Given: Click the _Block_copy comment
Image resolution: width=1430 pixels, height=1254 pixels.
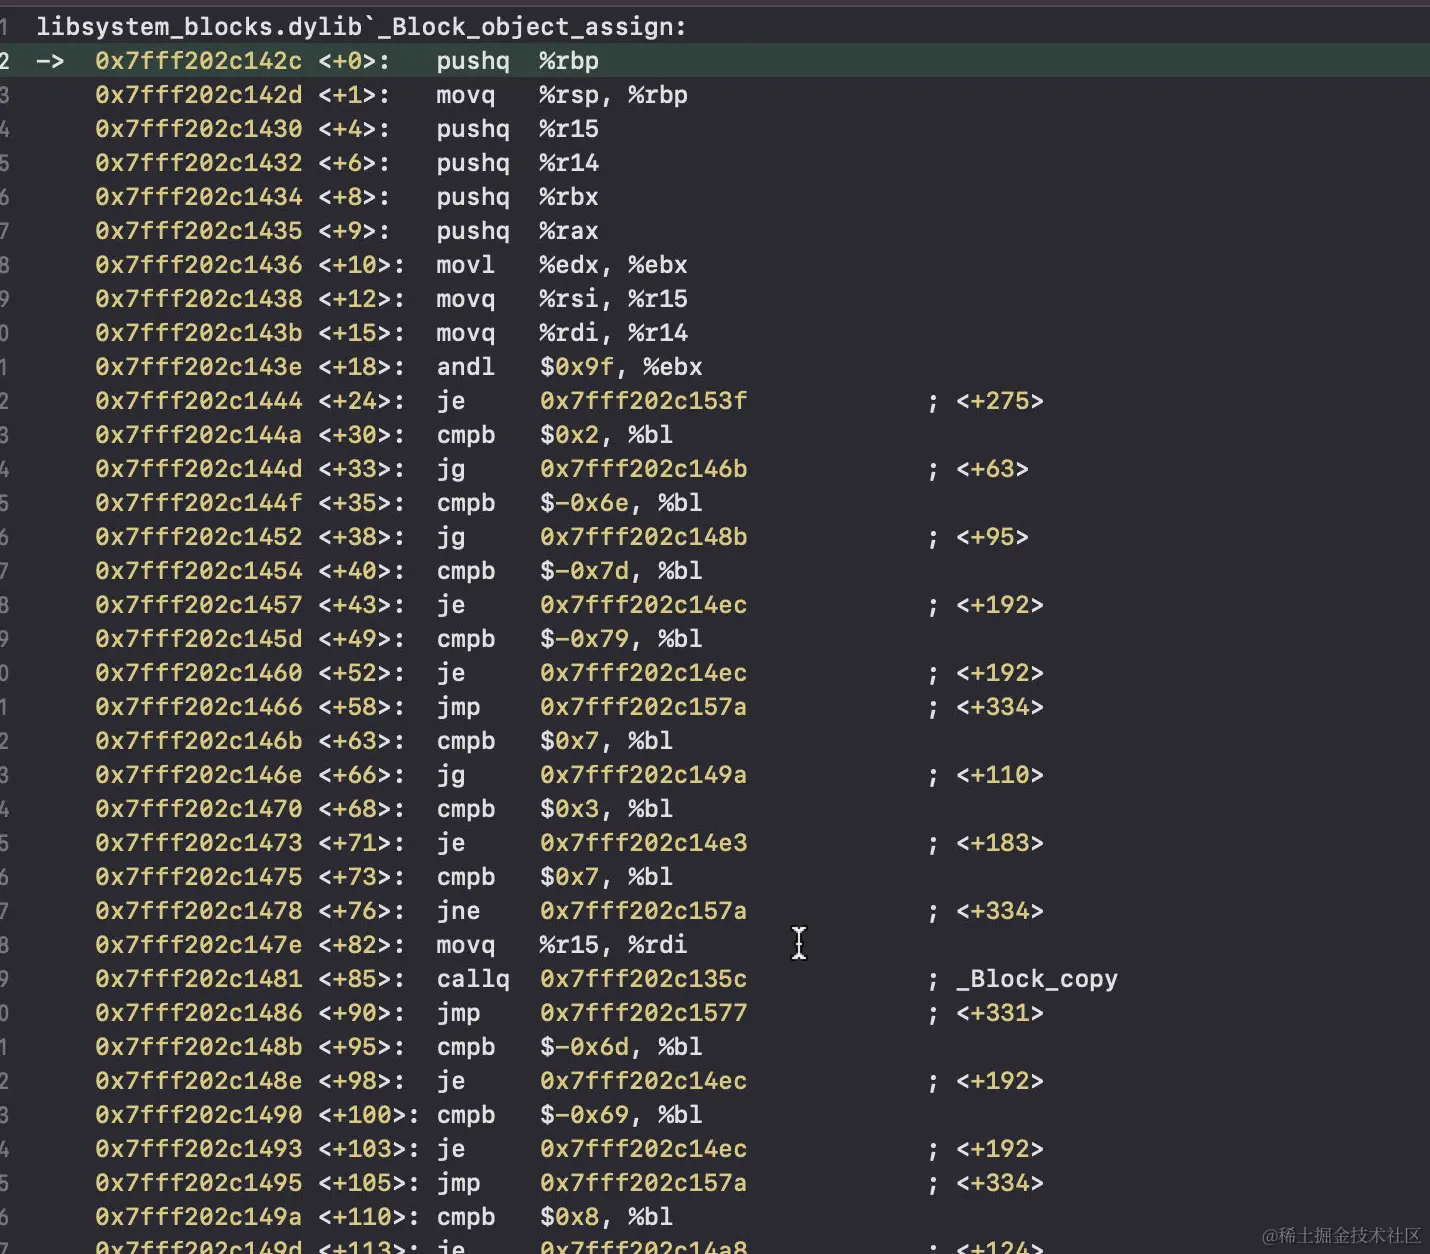Looking at the screenshot, I should 1036,979.
